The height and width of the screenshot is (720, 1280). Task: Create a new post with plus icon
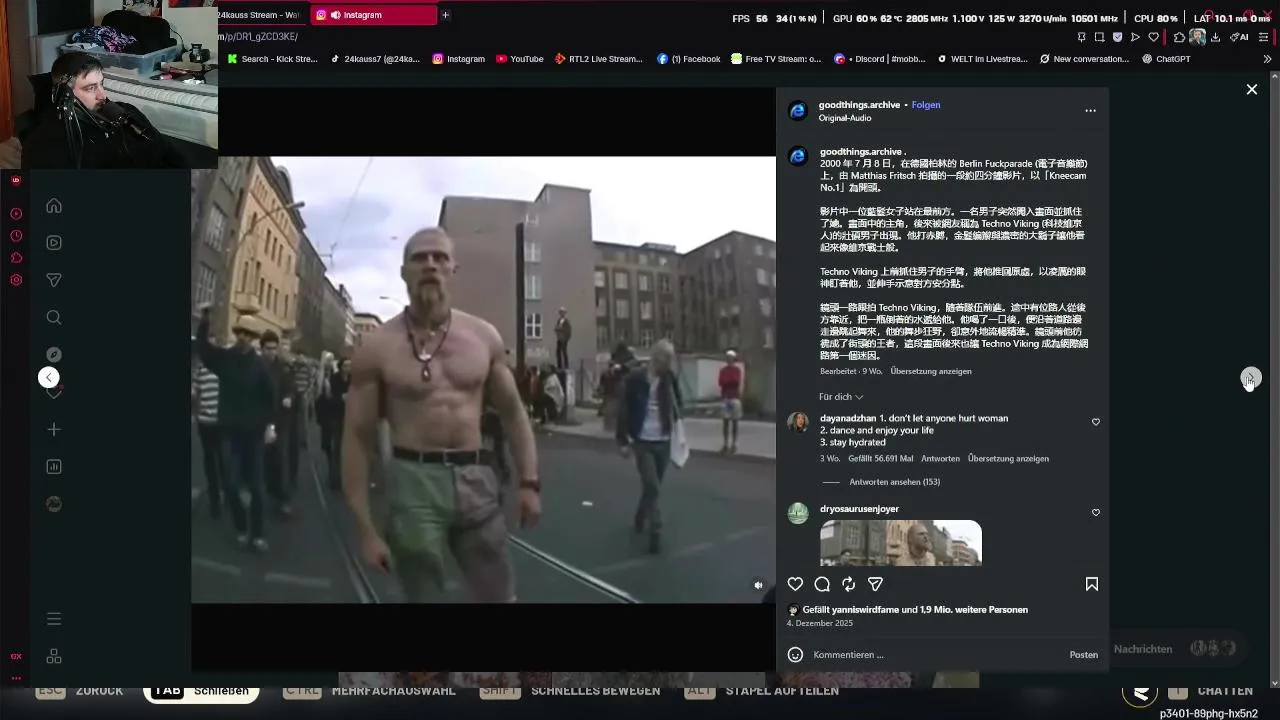coord(54,430)
